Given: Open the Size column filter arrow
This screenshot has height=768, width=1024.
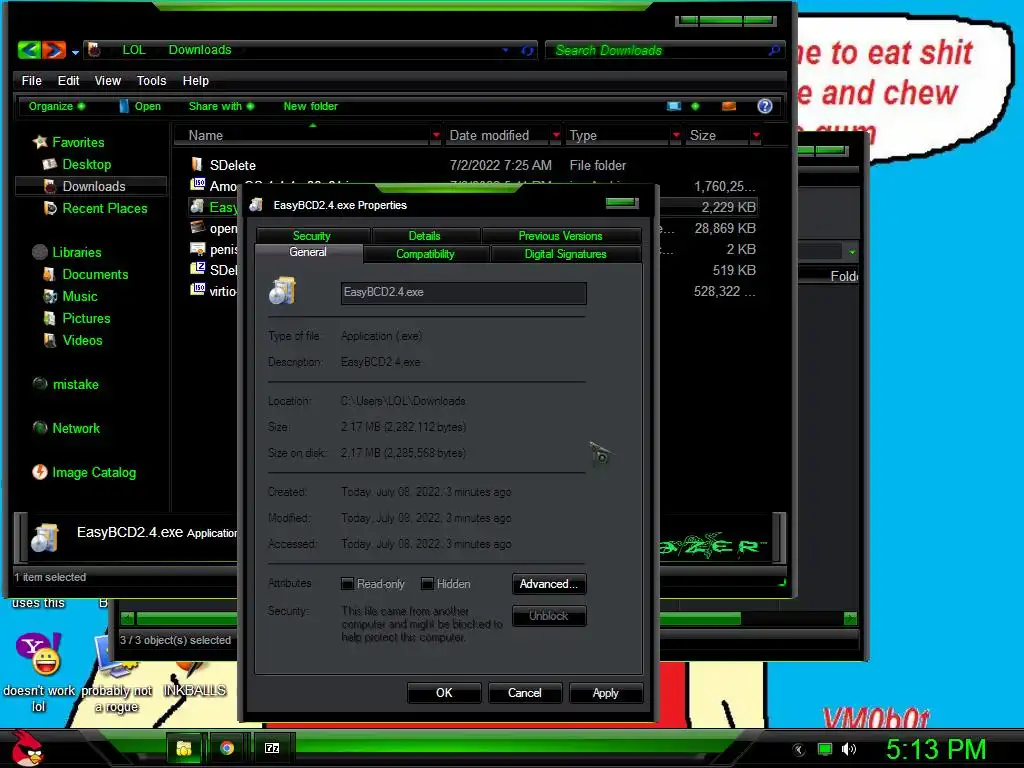Looking at the screenshot, I should [x=756, y=135].
